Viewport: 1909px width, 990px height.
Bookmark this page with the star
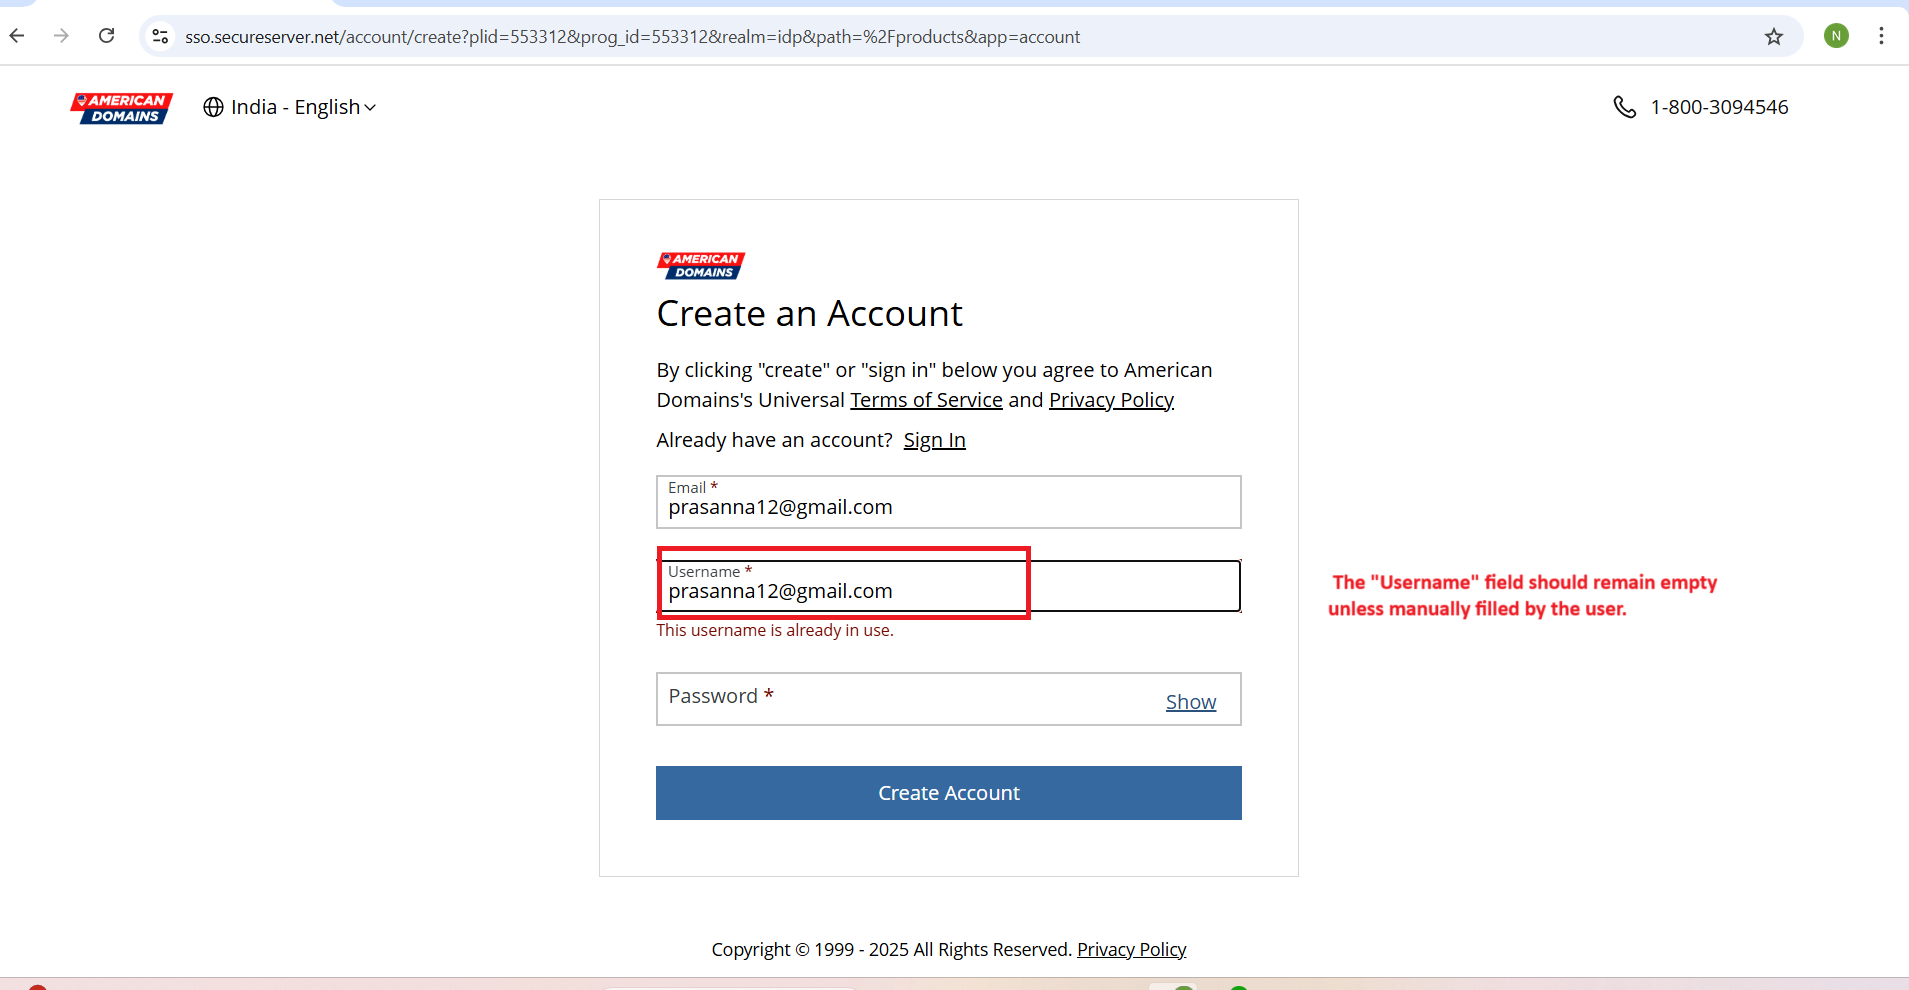pyautogui.click(x=1773, y=37)
